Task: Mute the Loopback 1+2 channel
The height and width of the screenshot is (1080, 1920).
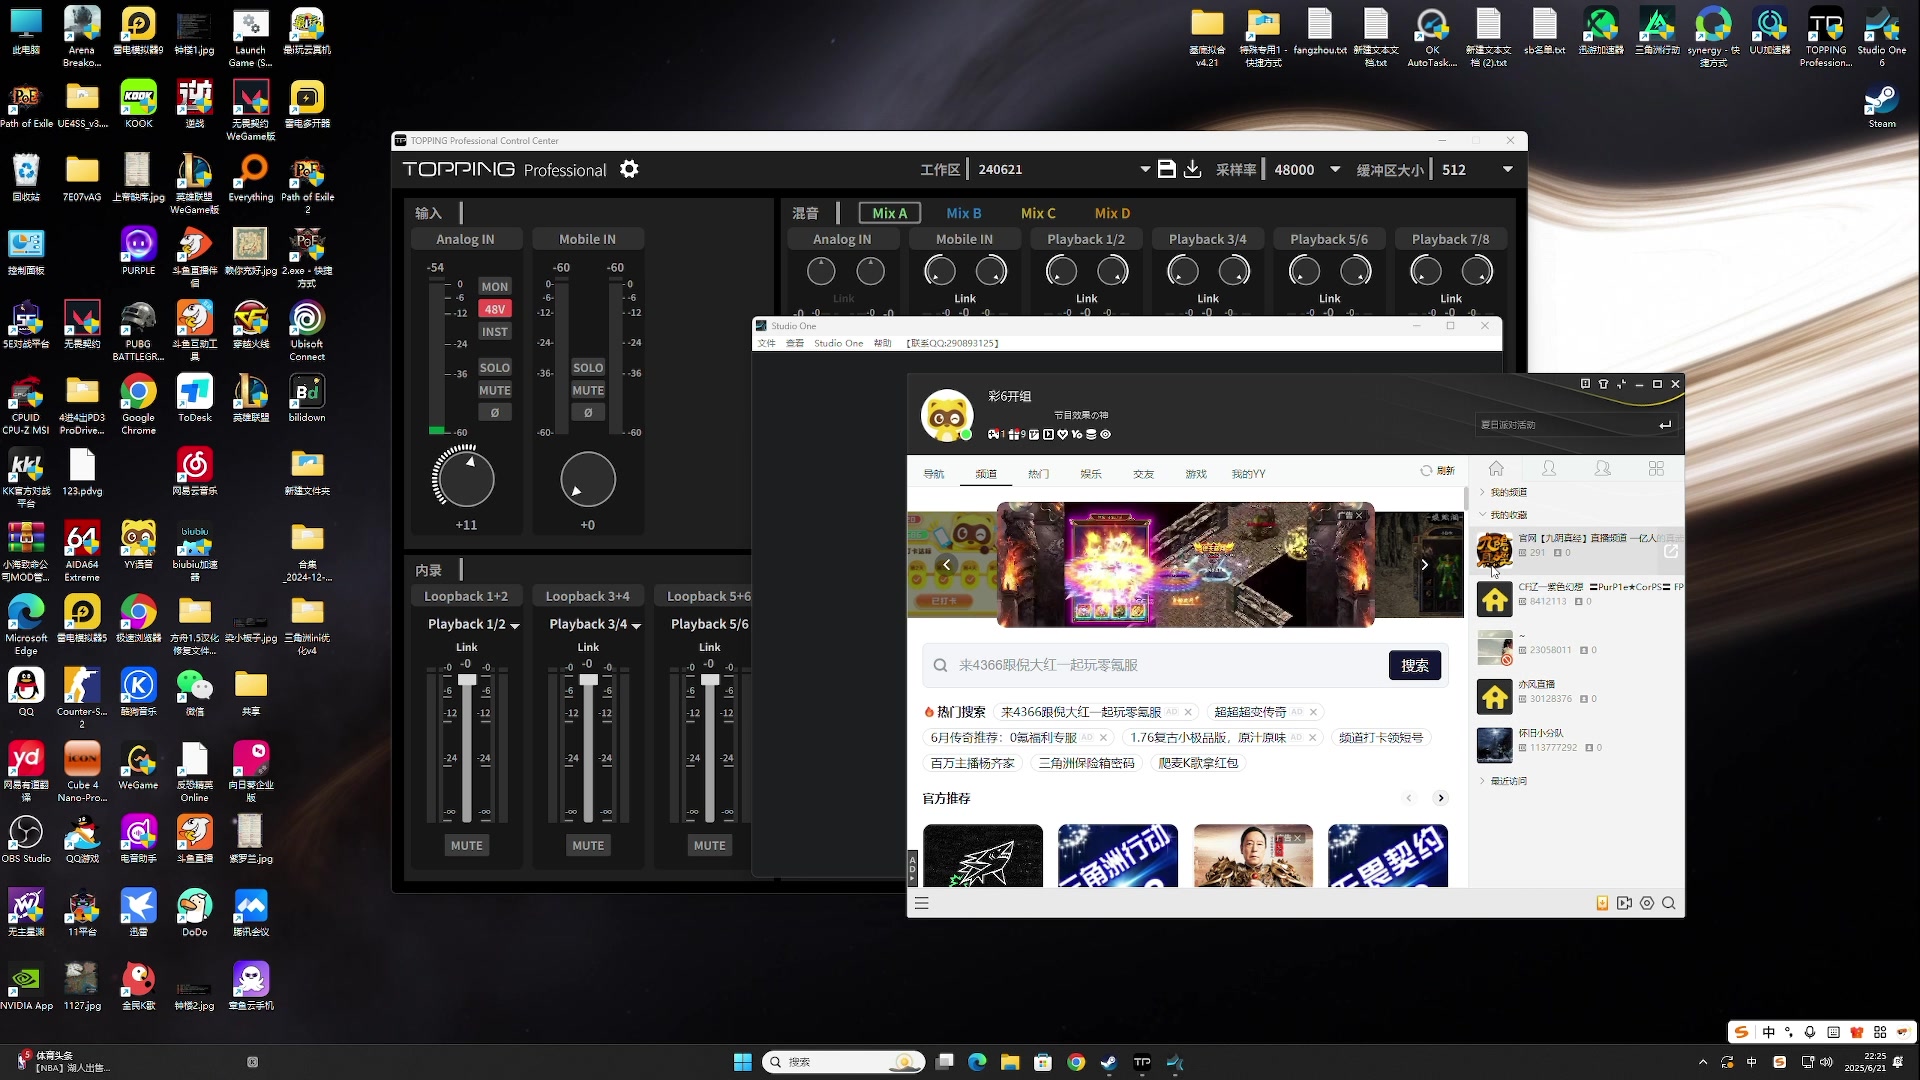Action: 466,845
